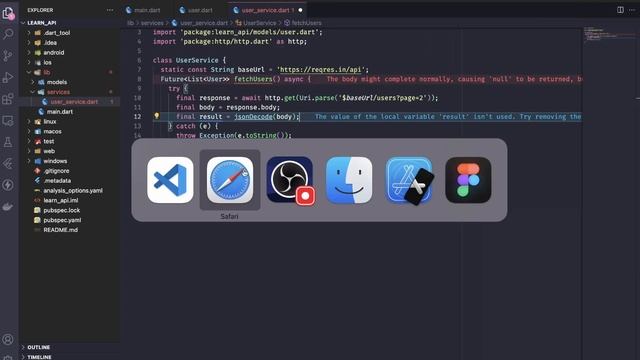
Task: Open Explorer More Actions ellipsis
Action: pyautogui.click(x=110, y=10)
